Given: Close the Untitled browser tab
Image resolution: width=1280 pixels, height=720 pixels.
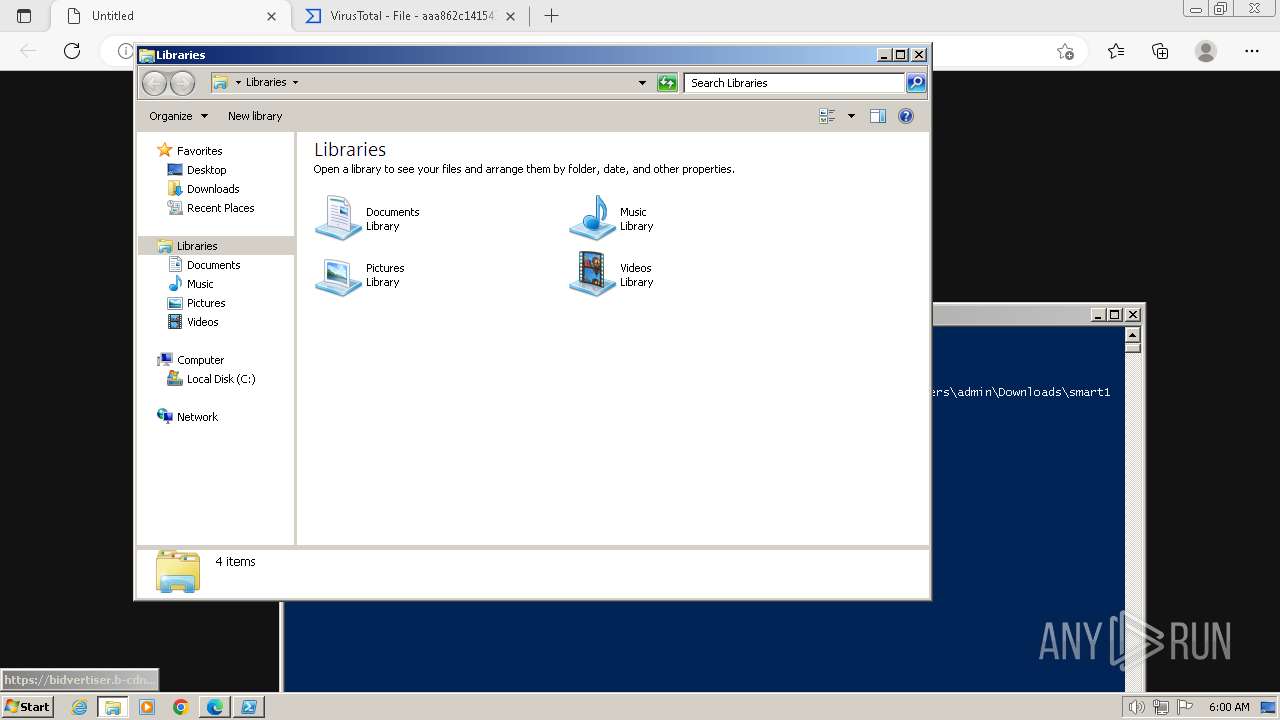Looking at the screenshot, I should click(271, 16).
